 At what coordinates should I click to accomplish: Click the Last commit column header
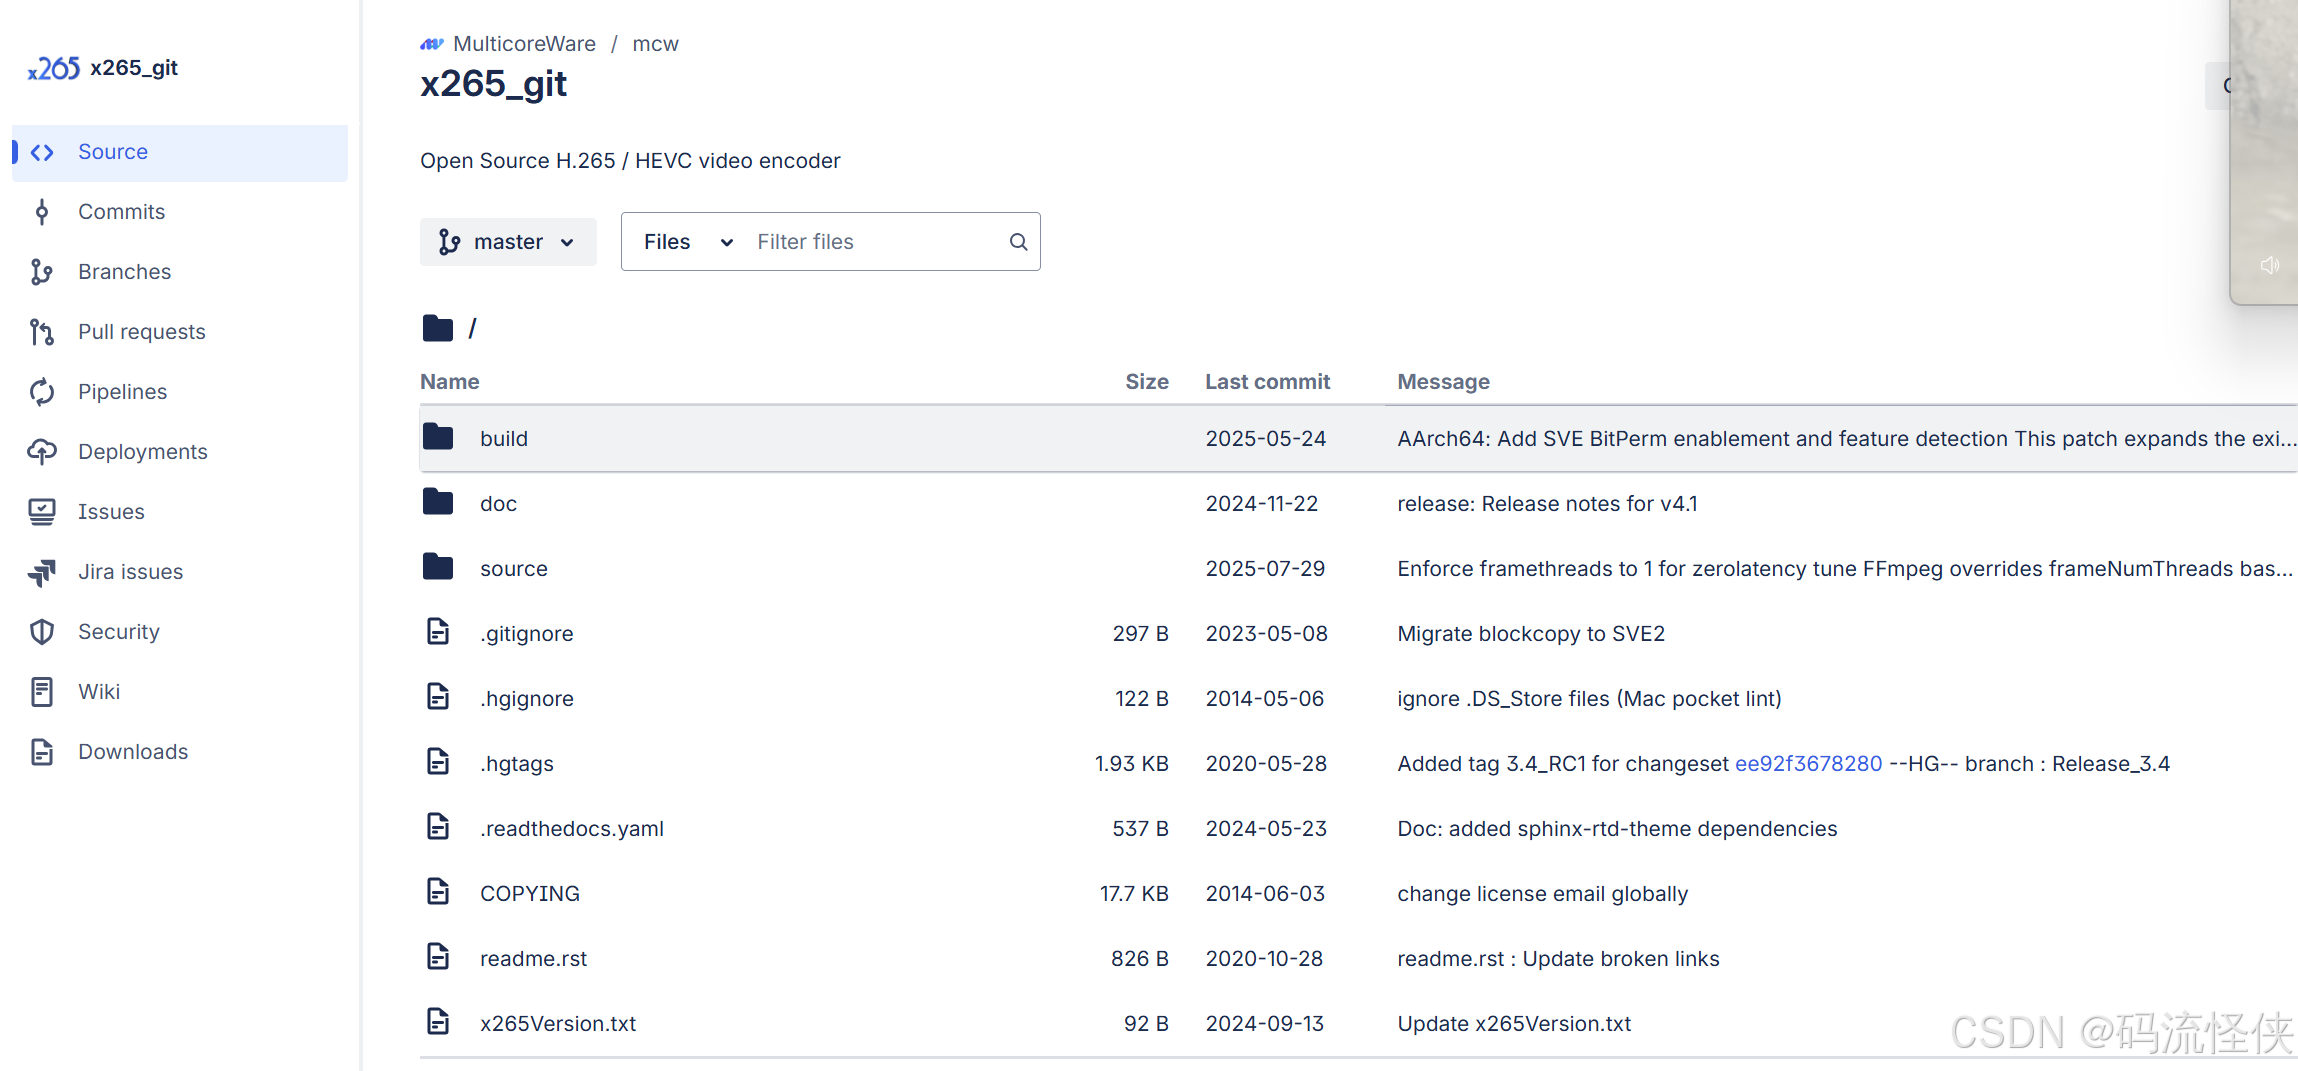(1268, 382)
